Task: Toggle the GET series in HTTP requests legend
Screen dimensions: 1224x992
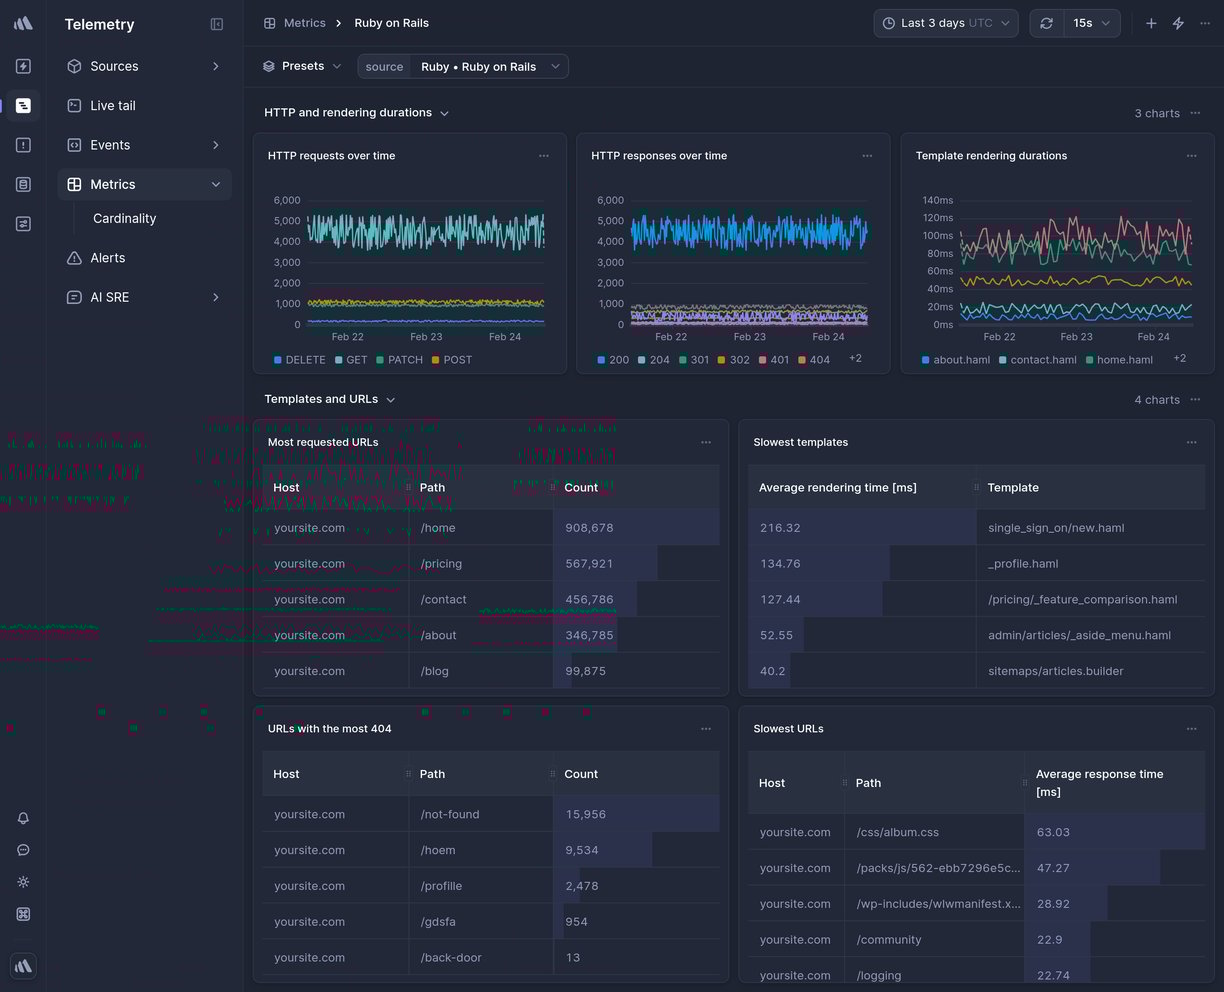Action: 351,359
